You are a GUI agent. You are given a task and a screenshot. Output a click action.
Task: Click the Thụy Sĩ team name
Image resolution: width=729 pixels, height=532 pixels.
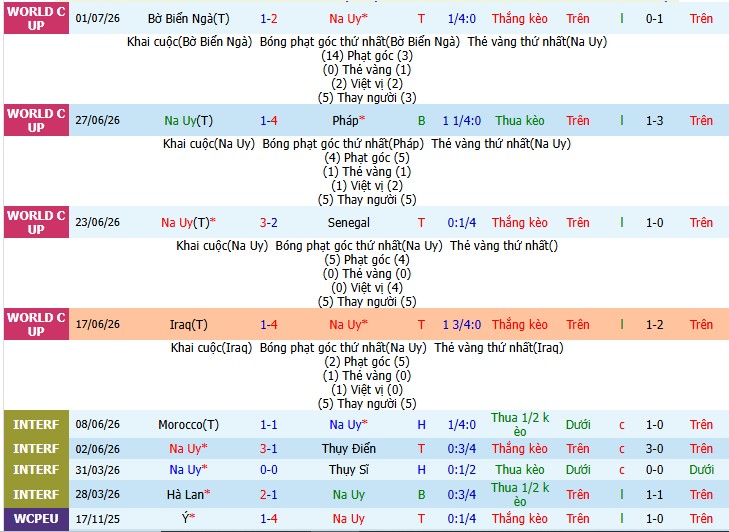[x=349, y=470]
